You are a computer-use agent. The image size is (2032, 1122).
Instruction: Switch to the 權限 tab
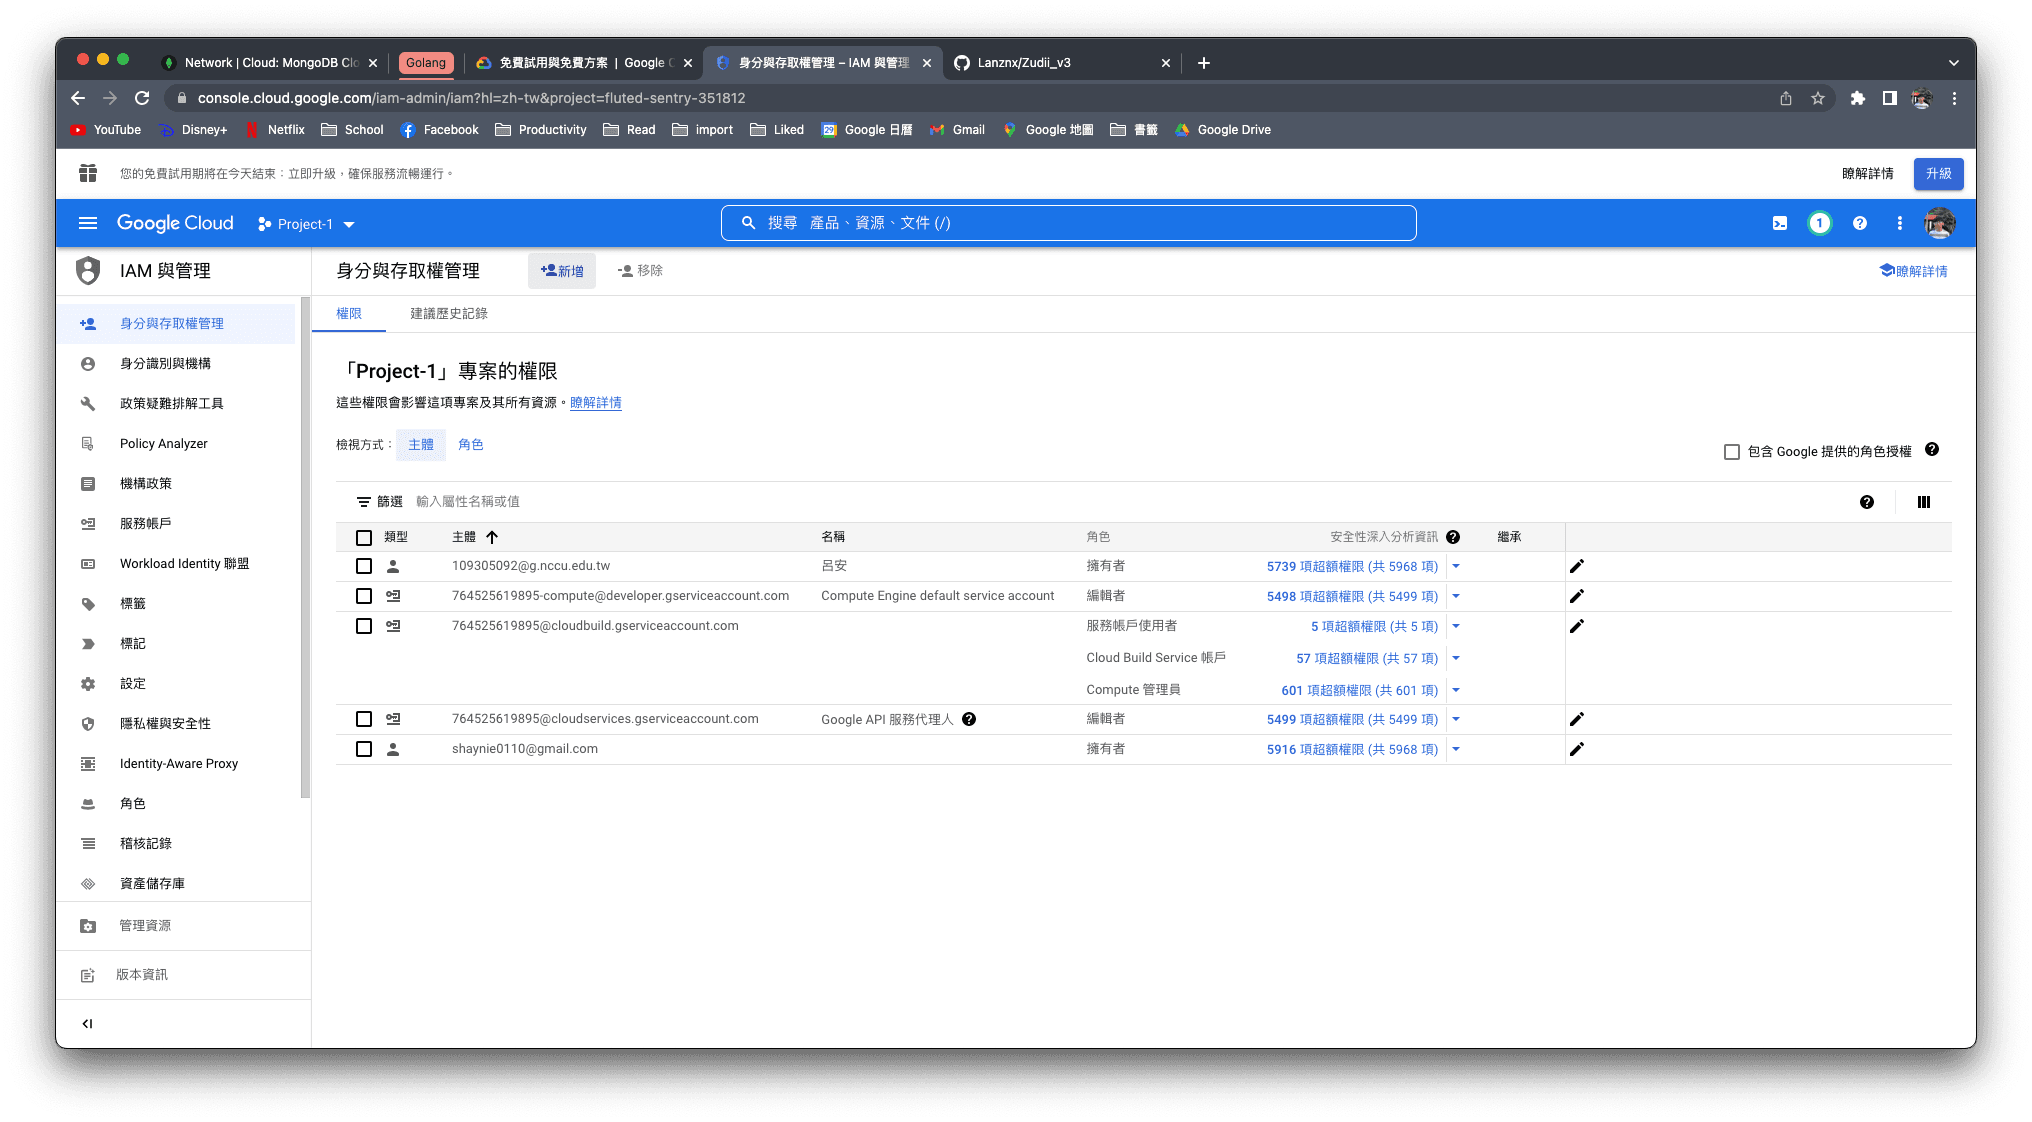(349, 314)
